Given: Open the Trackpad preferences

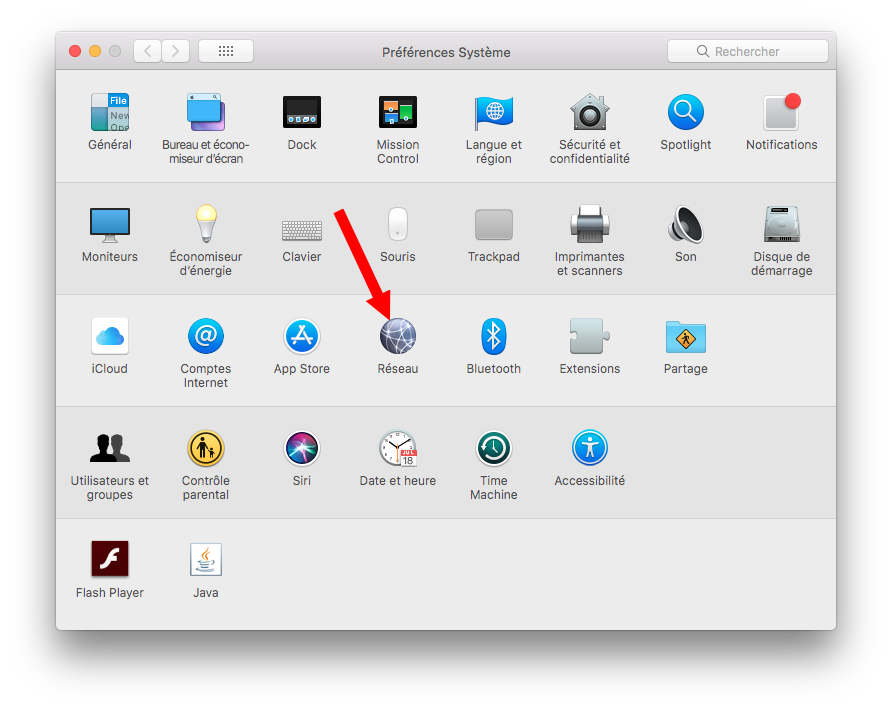Looking at the screenshot, I should click(494, 224).
